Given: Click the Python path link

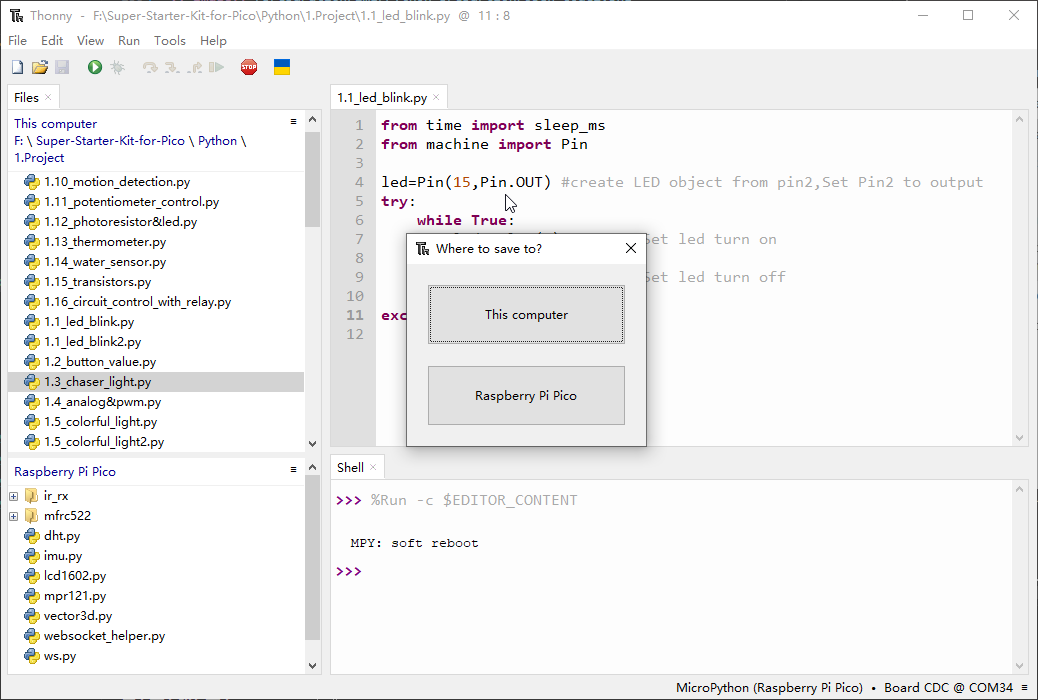Looking at the screenshot, I should (x=217, y=140).
